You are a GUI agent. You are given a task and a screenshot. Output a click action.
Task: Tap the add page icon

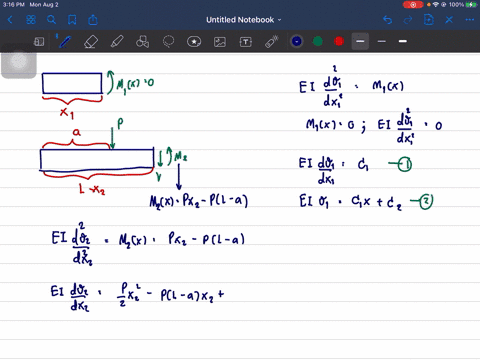(429, 20)
